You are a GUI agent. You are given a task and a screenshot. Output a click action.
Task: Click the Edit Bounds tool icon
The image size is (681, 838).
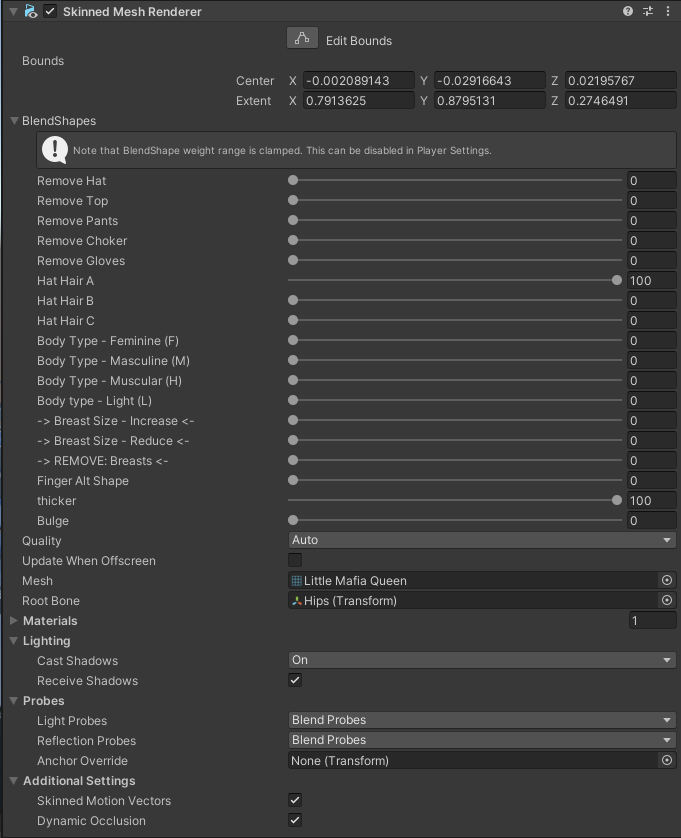pyautogui.click(x=302, y=39)
